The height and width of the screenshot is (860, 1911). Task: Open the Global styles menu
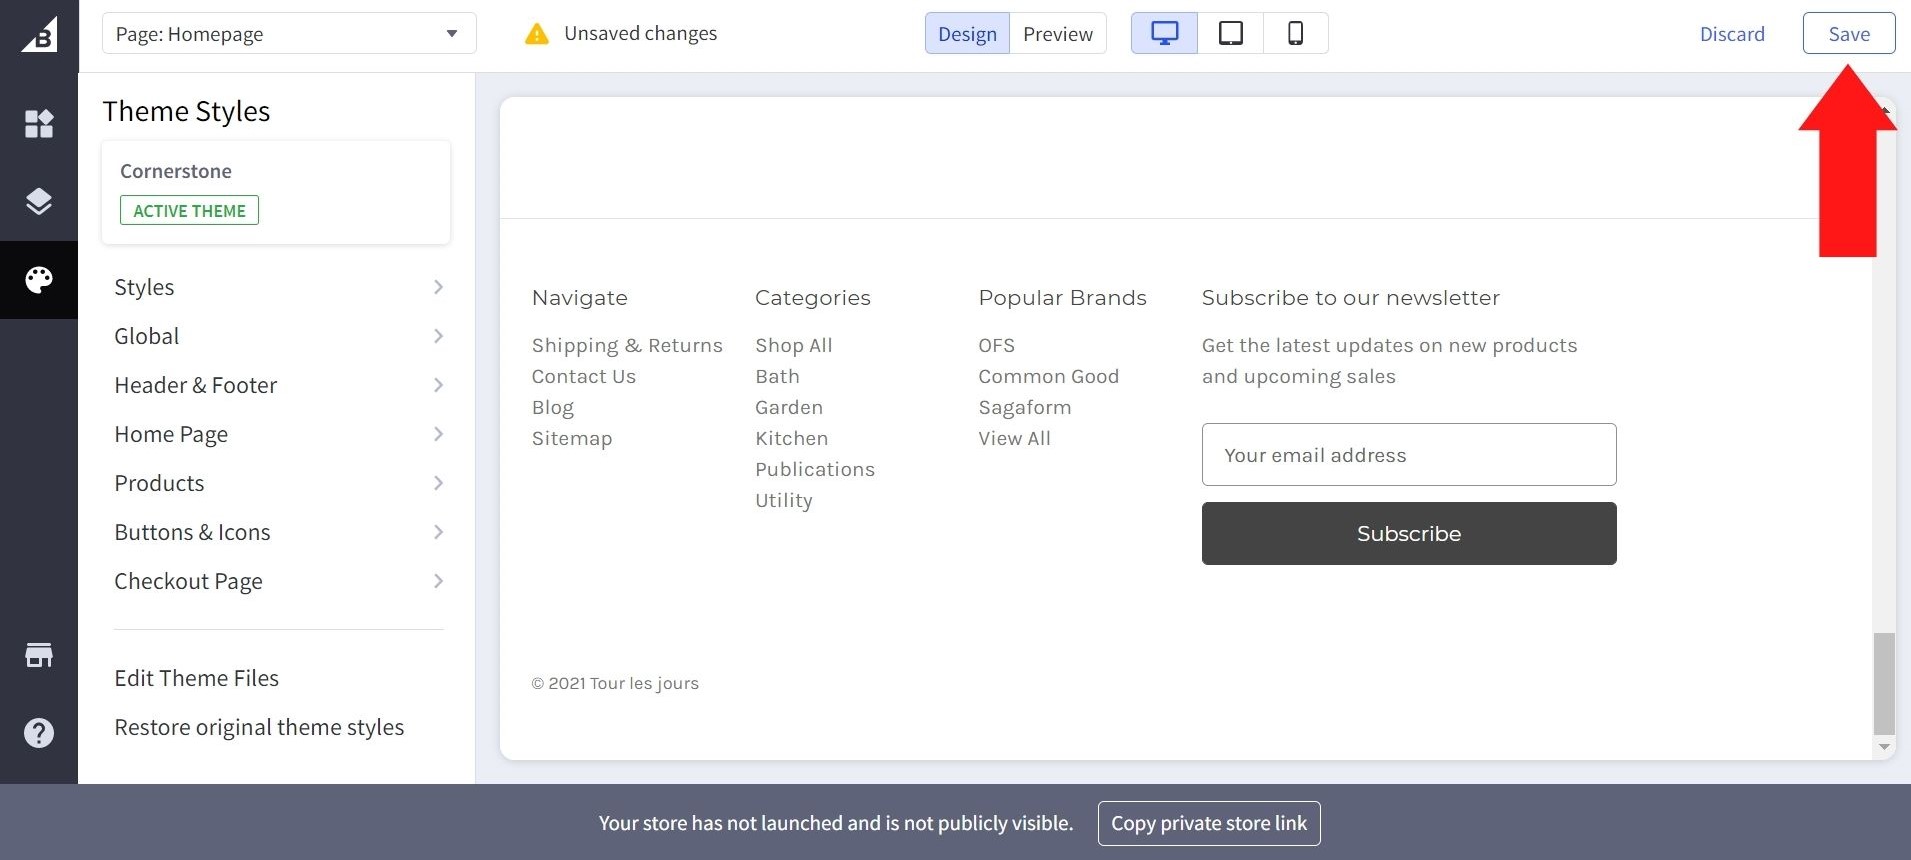(277, 336)
